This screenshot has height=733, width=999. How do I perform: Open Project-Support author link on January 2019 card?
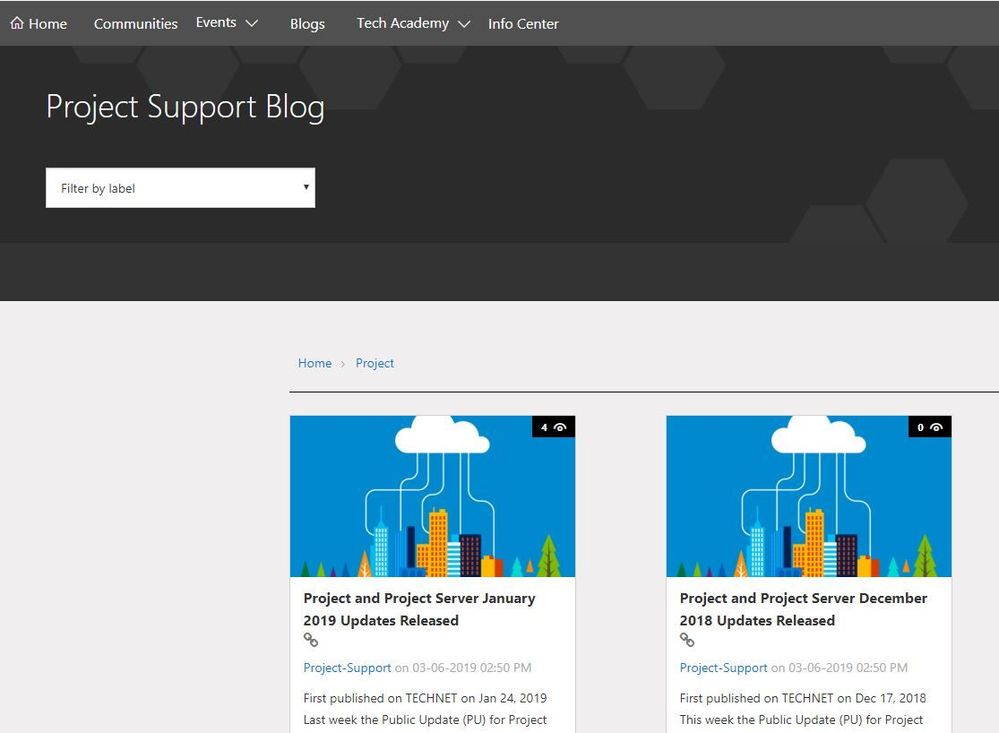[x=347, y=667]
